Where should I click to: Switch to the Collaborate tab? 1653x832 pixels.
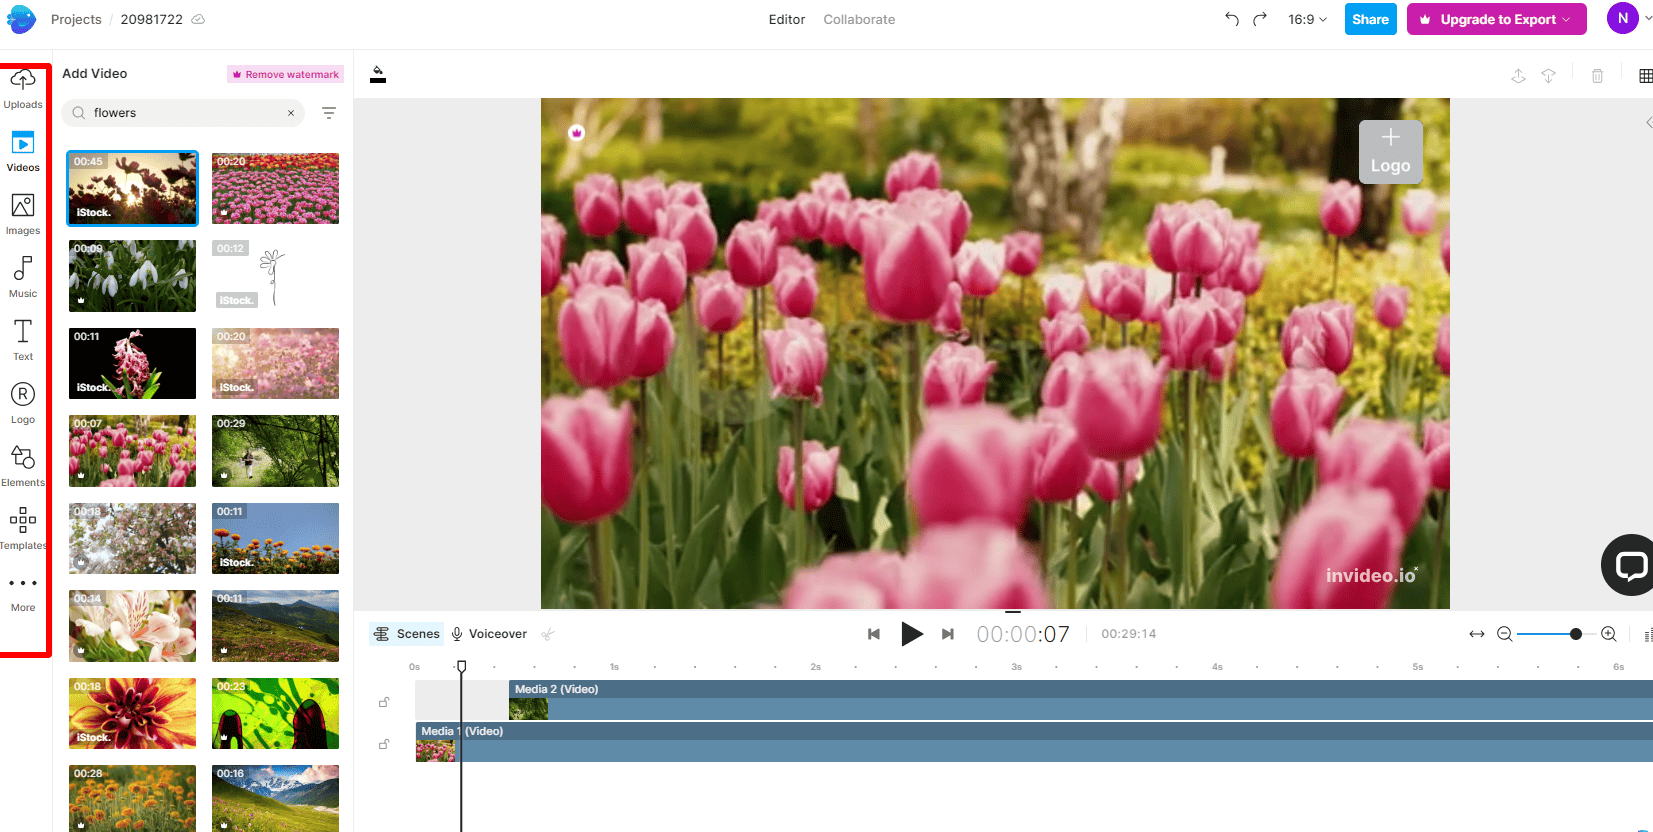[859, 19]
